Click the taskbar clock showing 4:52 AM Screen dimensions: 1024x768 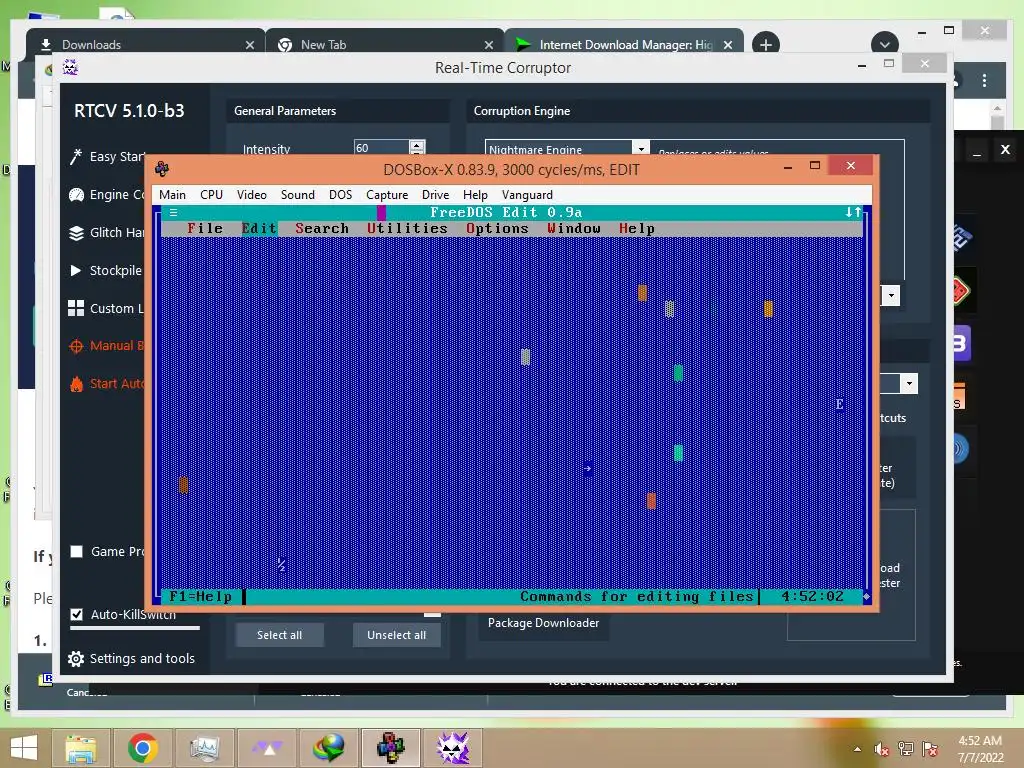point(980,749)
